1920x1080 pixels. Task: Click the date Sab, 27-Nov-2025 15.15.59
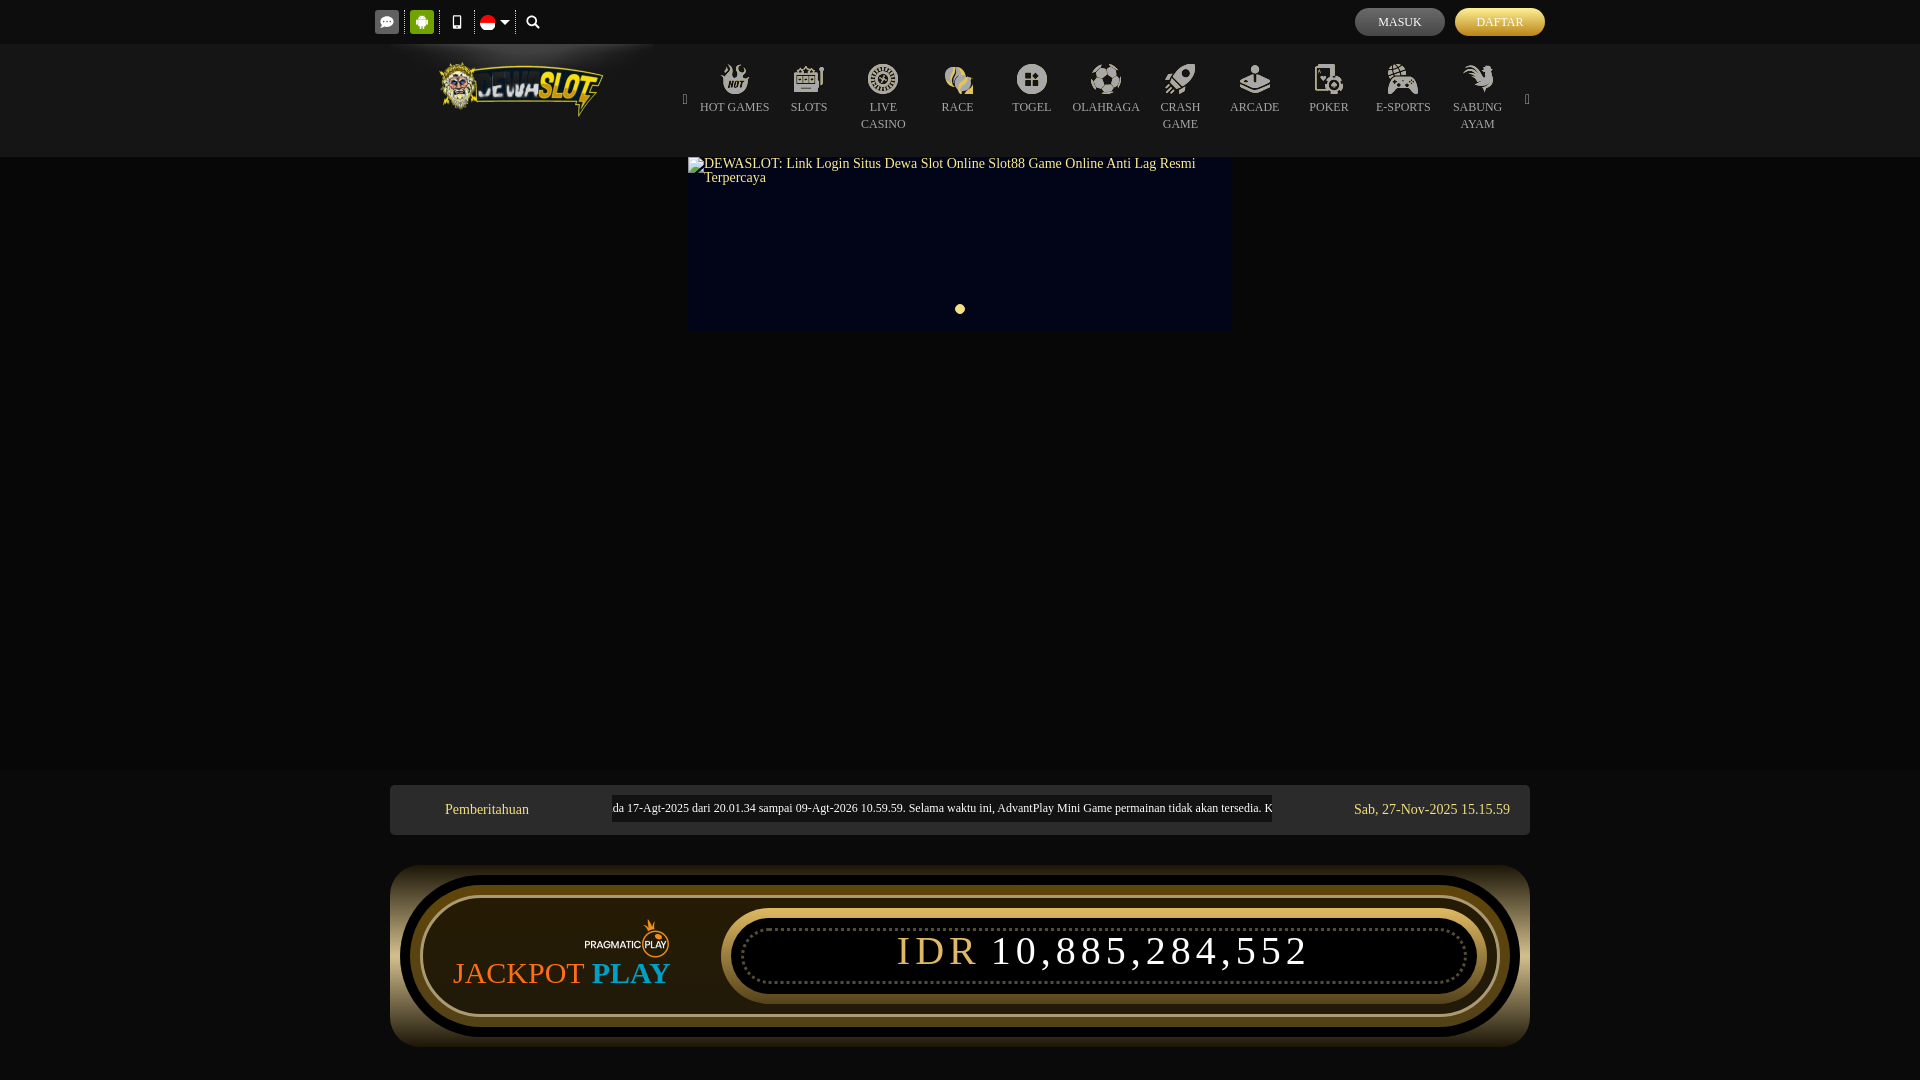1432,809
